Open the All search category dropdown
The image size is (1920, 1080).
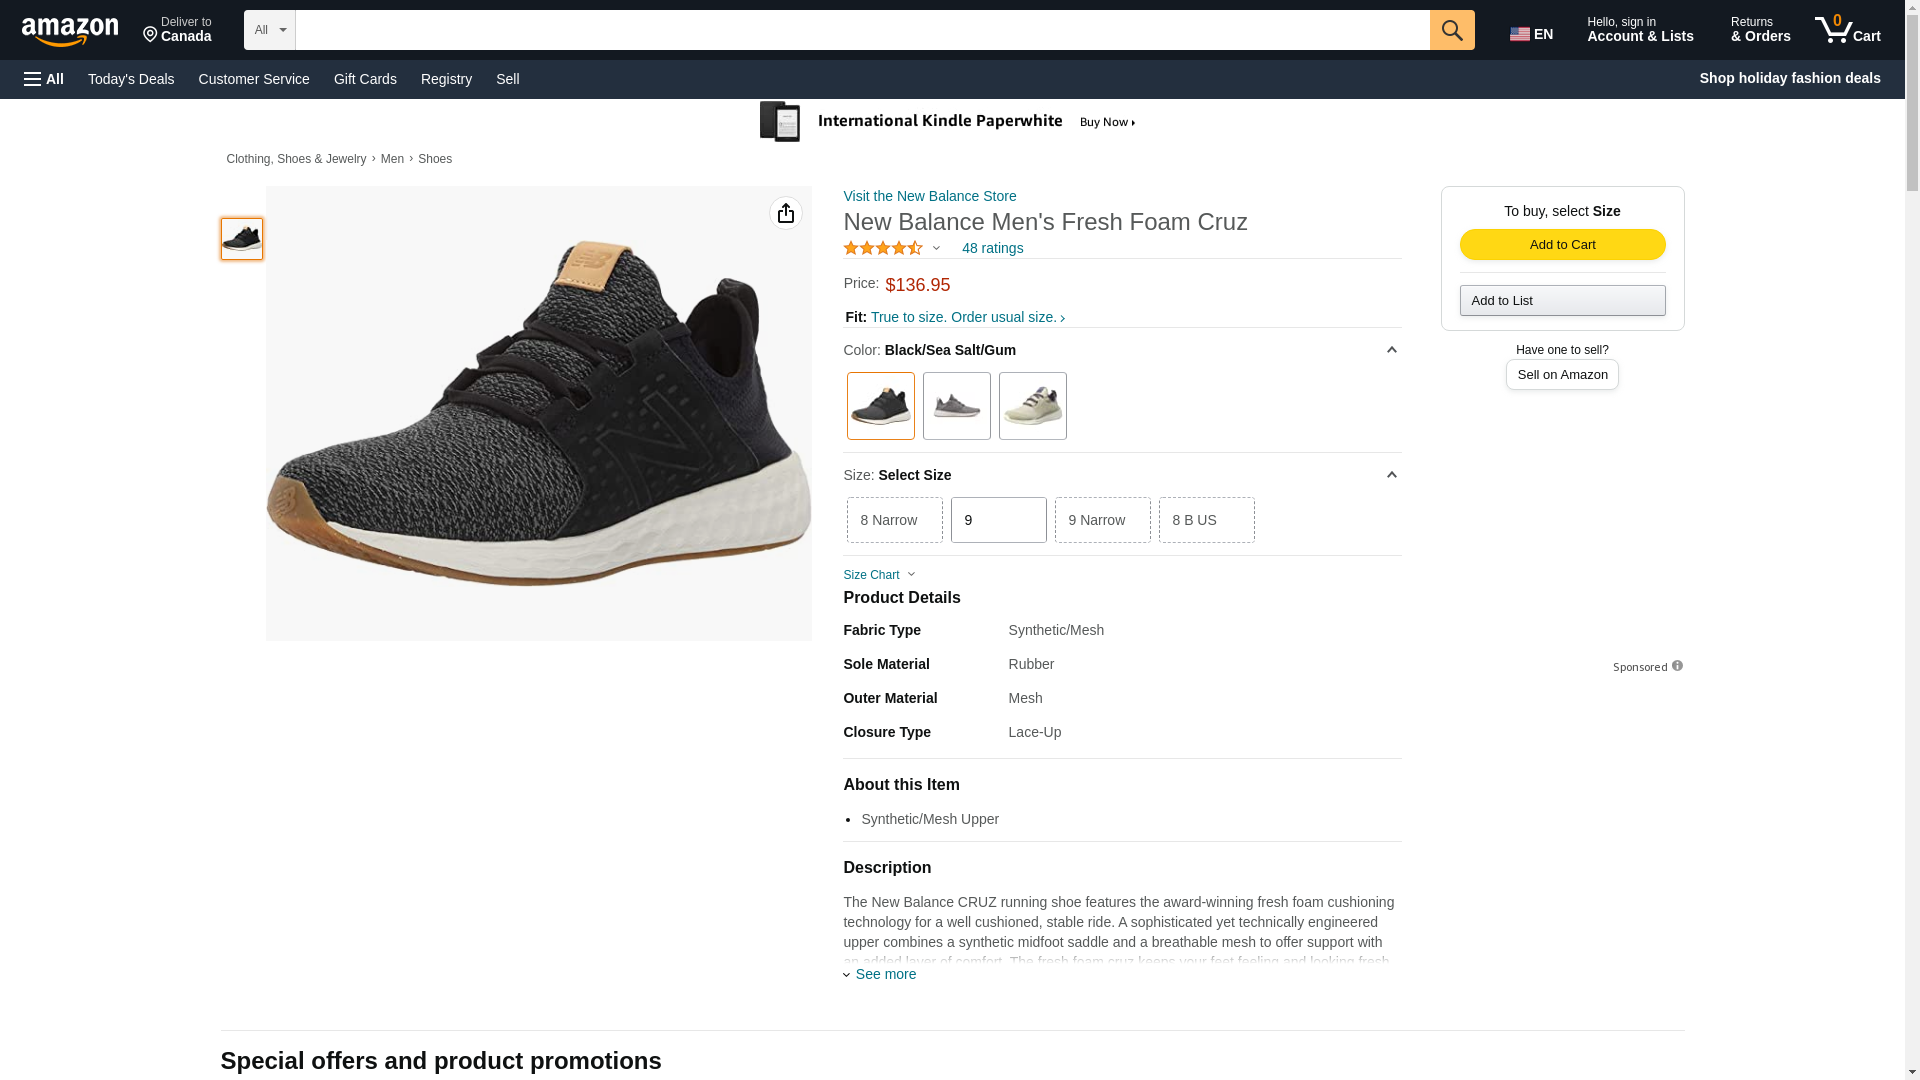coord(269,30)
